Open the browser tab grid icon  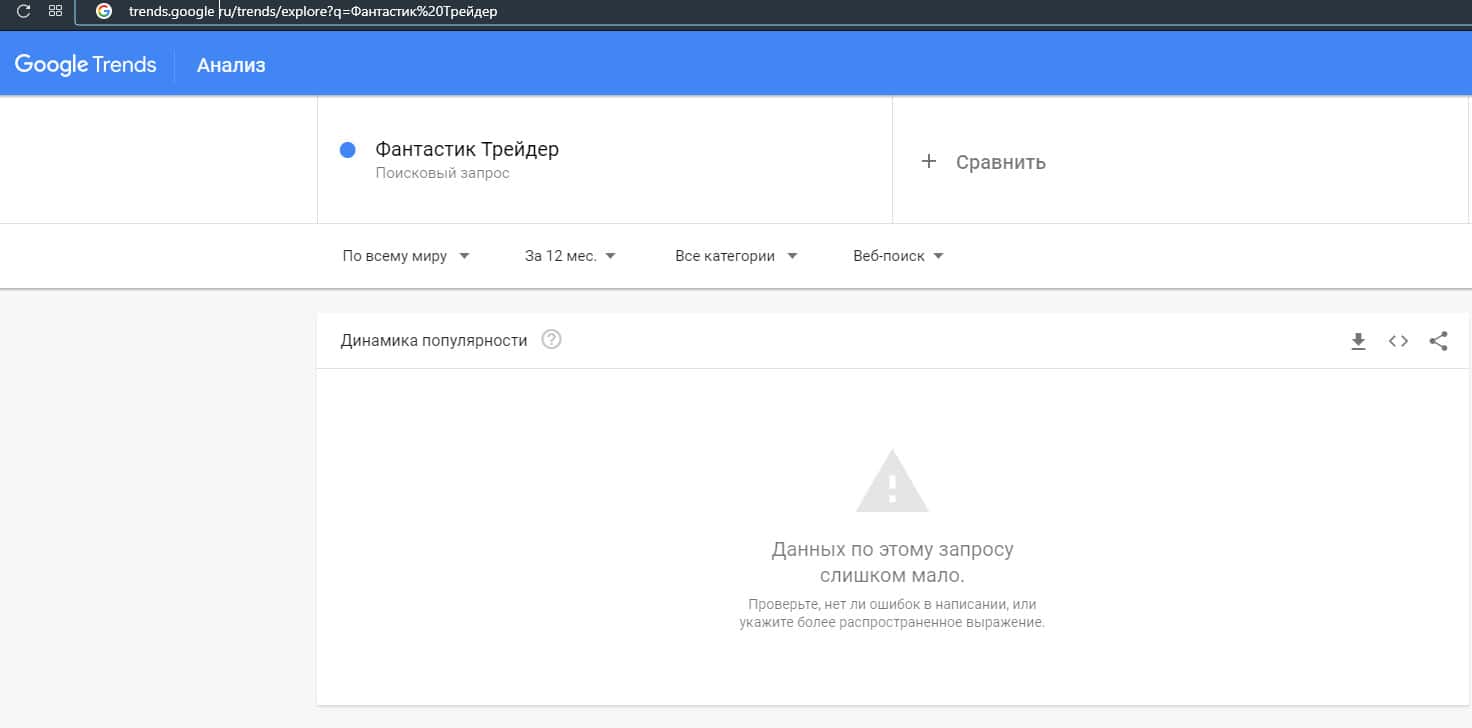click(56, 11)
